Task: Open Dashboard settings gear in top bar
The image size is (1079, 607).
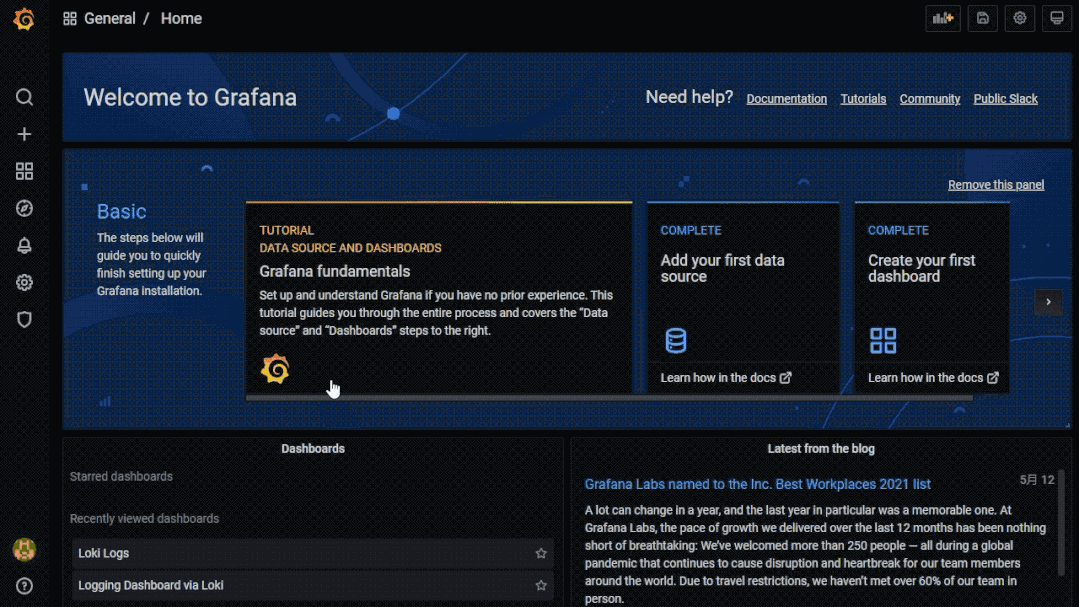Action: click(1020, 19)
